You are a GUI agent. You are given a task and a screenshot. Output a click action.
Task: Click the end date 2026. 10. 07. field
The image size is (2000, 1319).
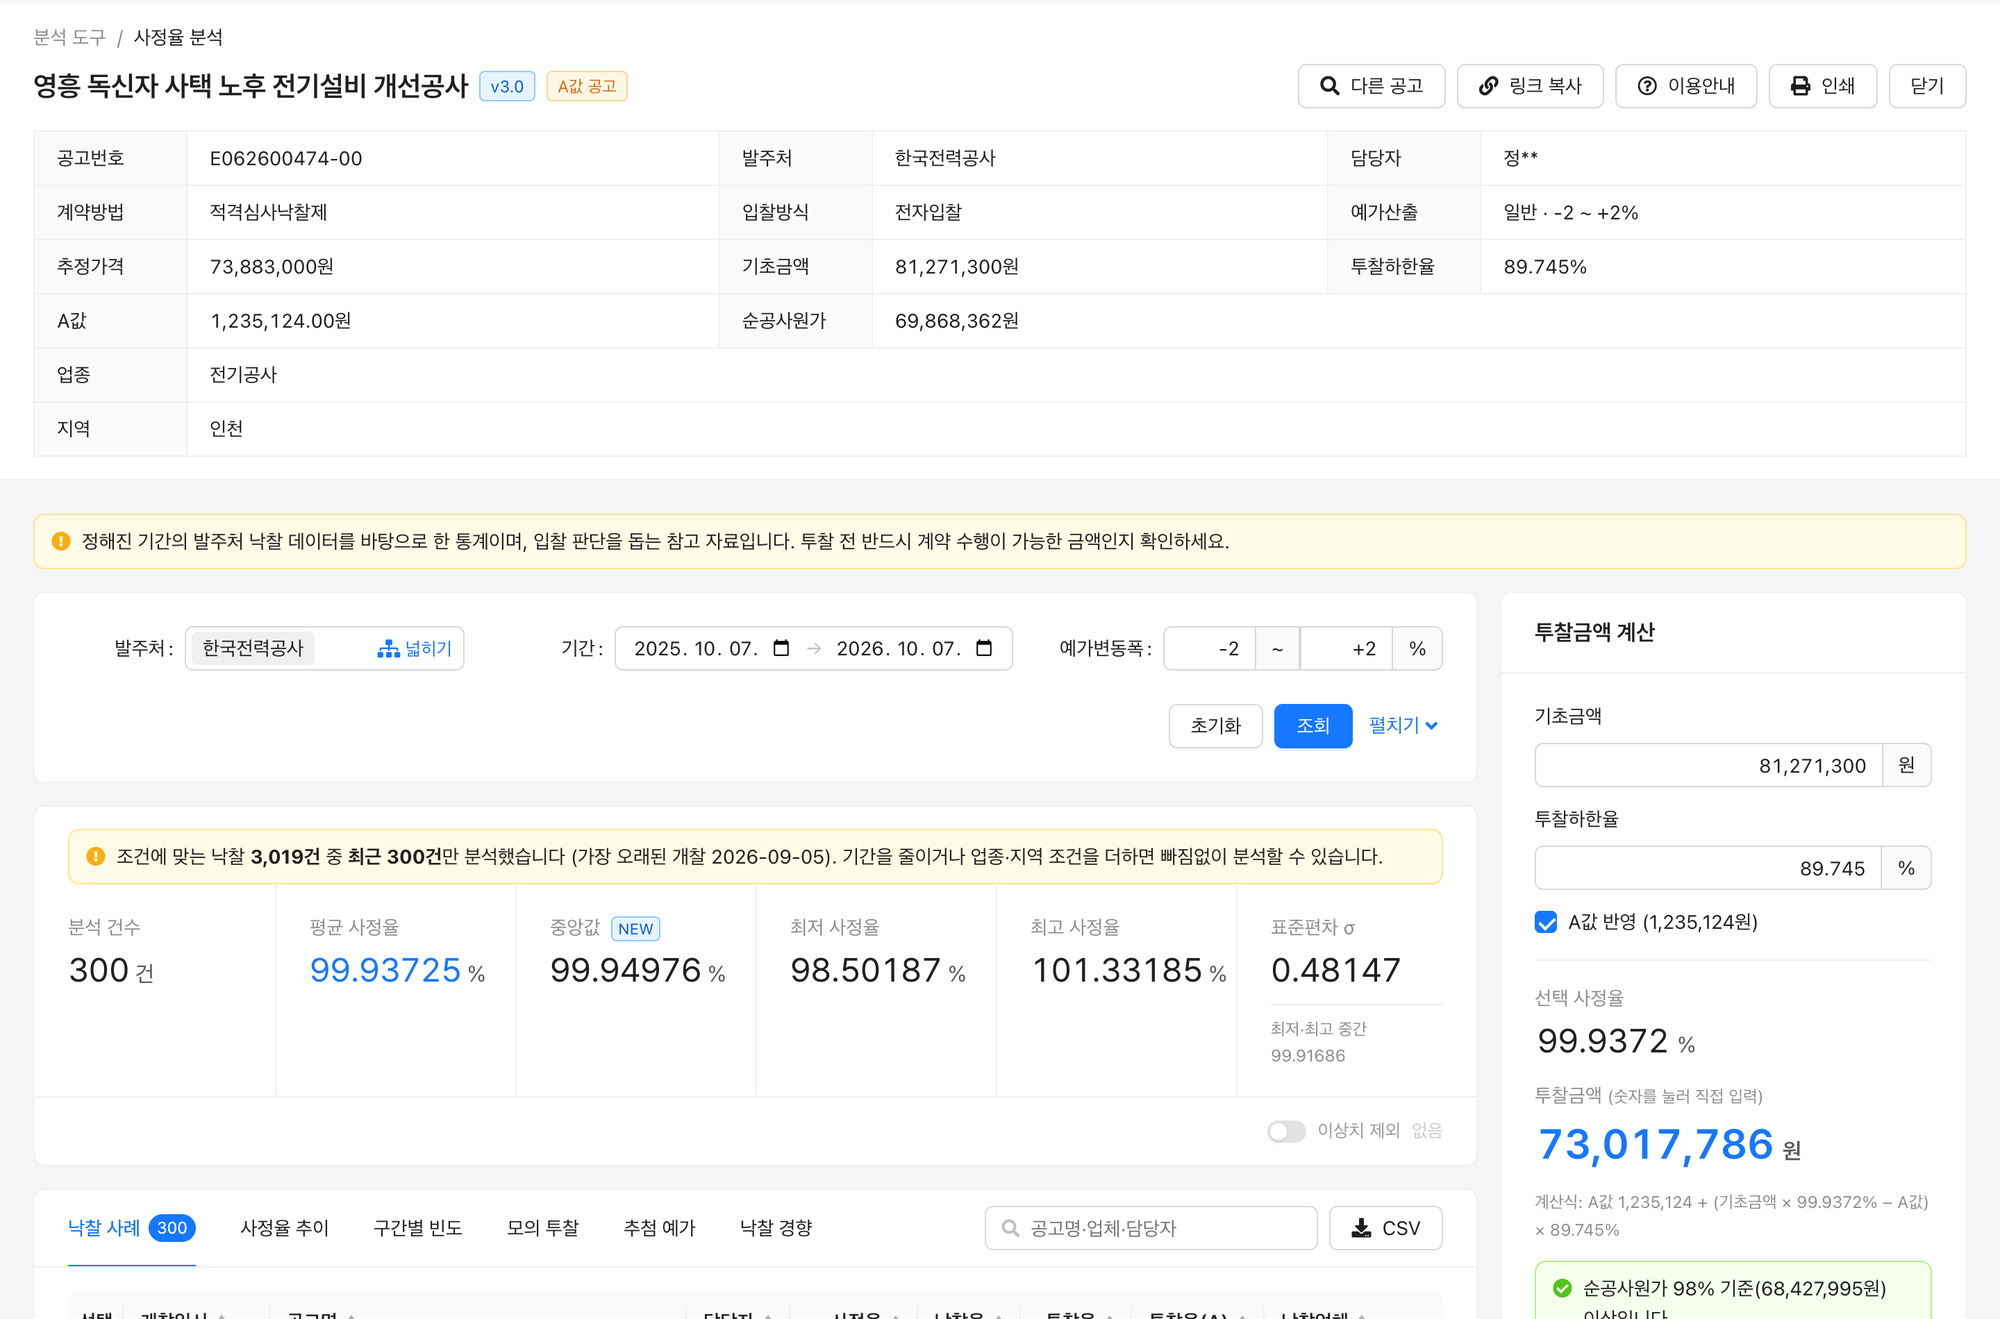click(899, 649)
